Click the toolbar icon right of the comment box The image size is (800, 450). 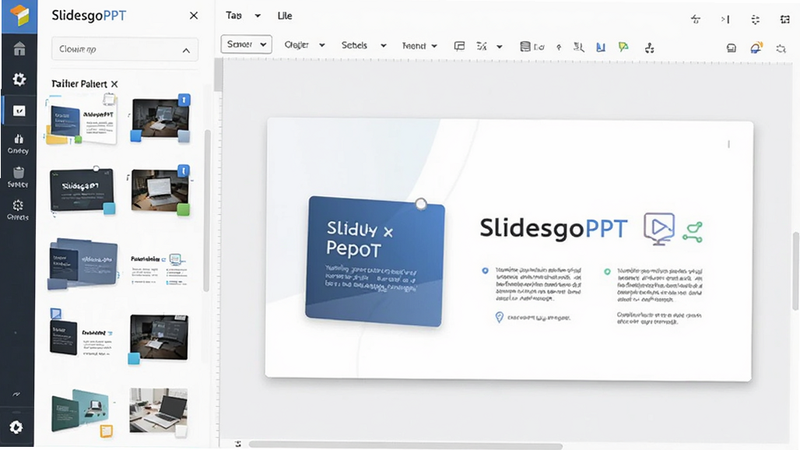482,46
